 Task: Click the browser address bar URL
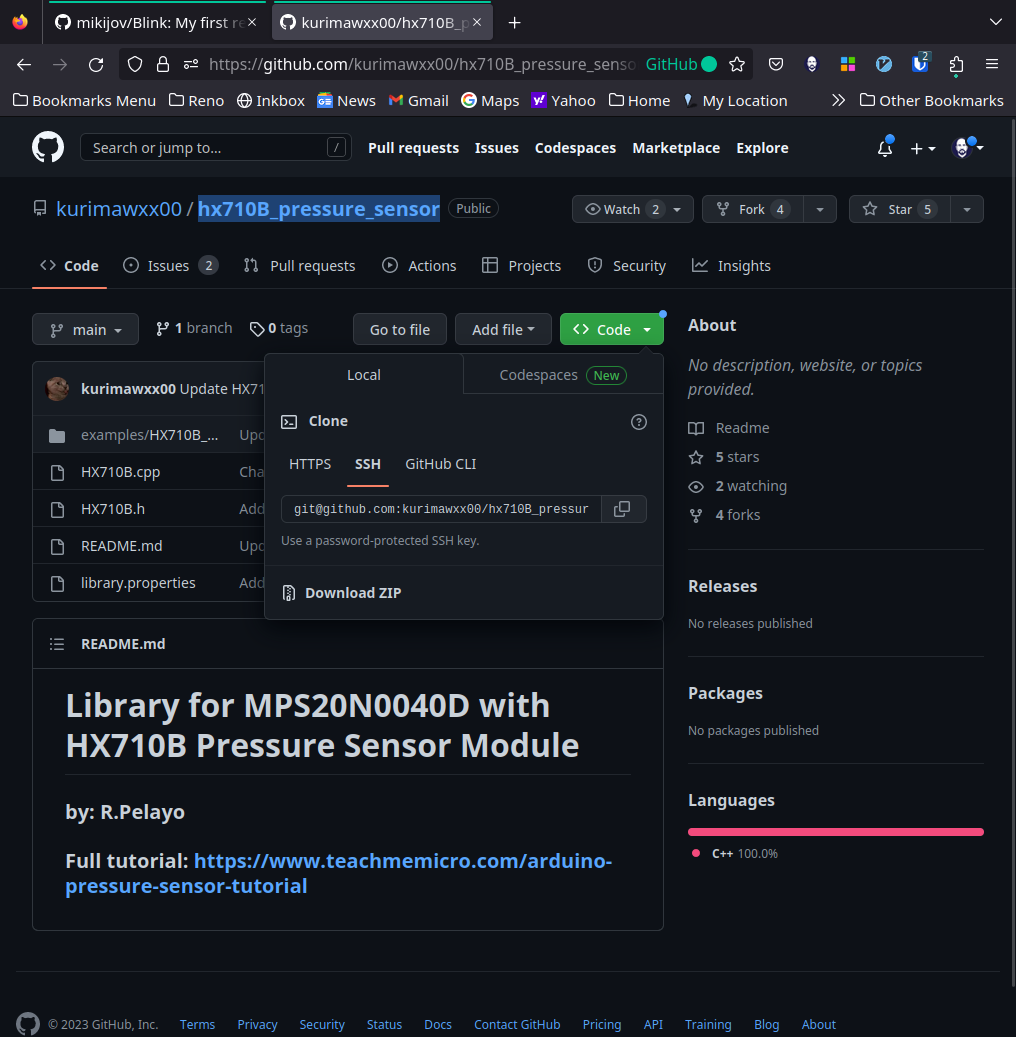point(421,64)
